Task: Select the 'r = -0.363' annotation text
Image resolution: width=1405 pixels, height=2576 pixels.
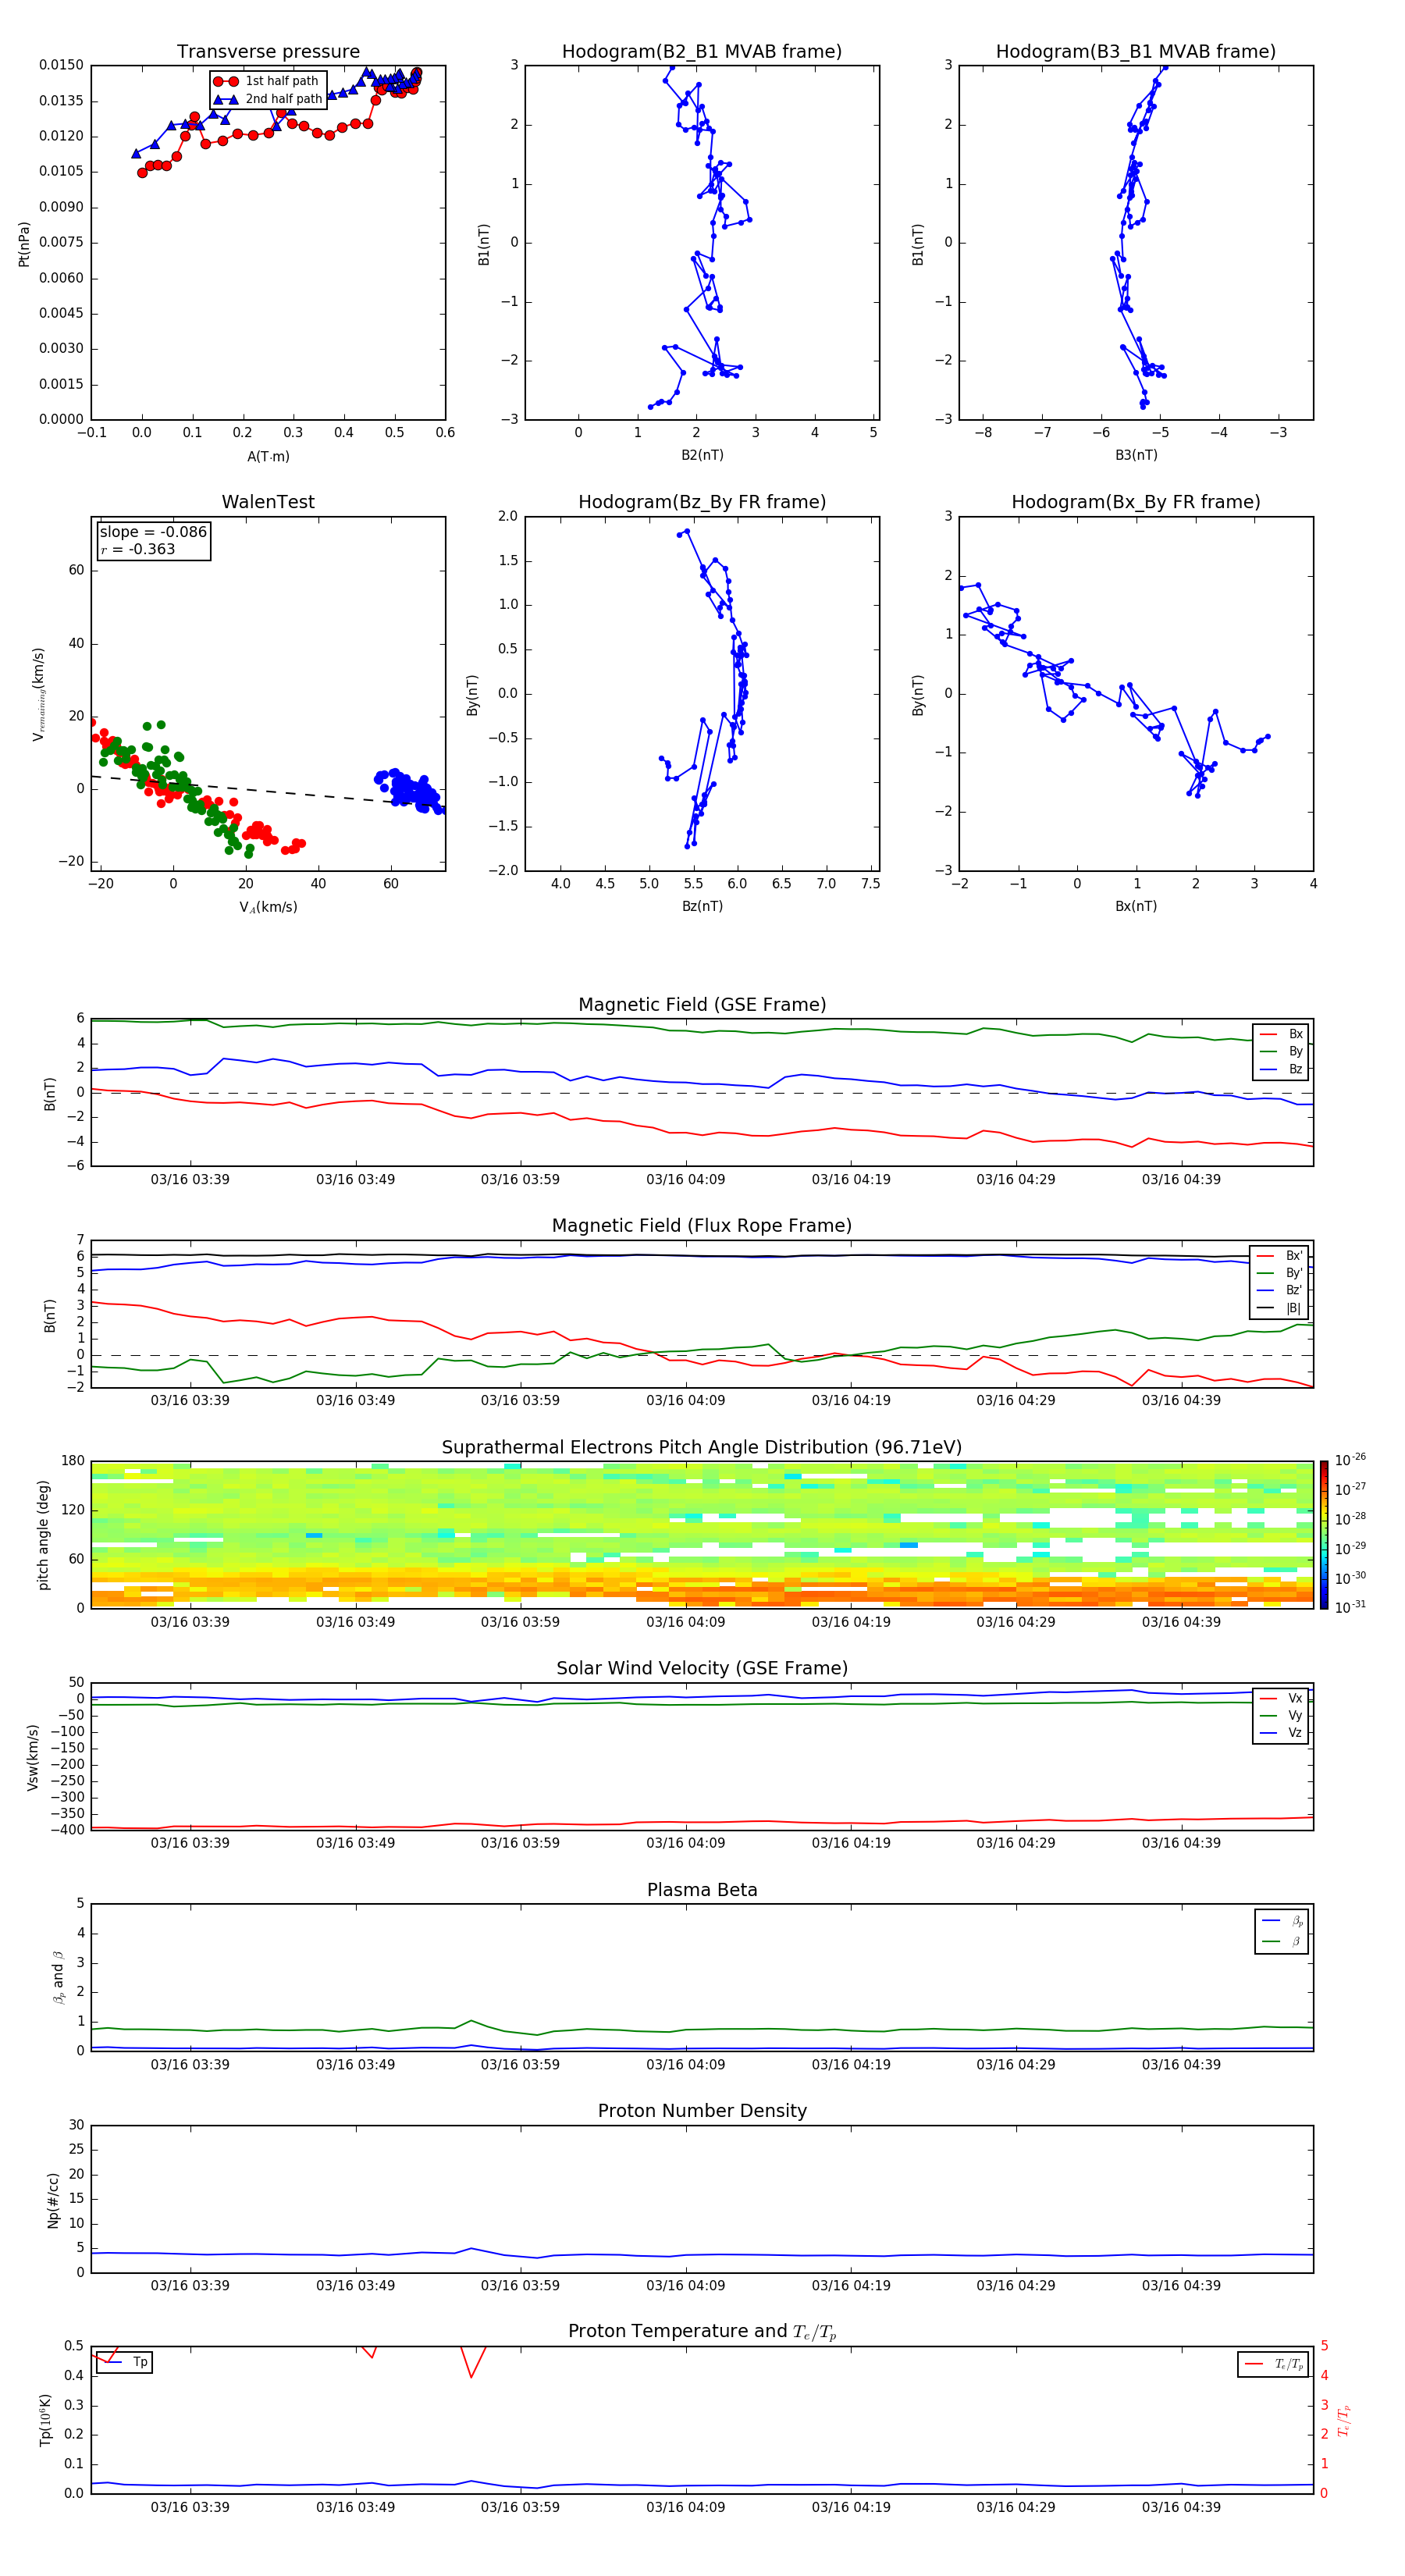Action: pyautogui.click(x=138, y=549)
